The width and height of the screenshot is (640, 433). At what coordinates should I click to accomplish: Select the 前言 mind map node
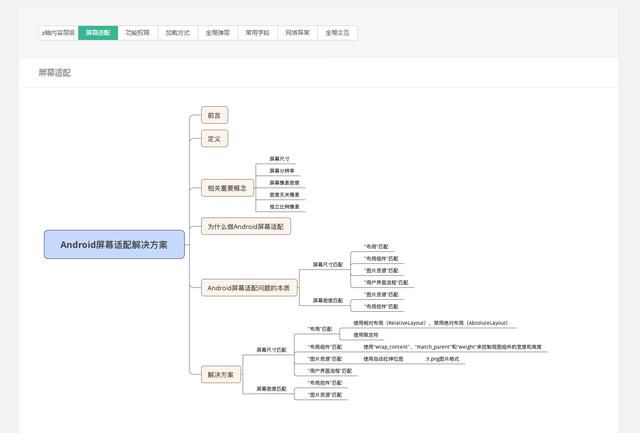pyautogui.click(x=214, y=115)
